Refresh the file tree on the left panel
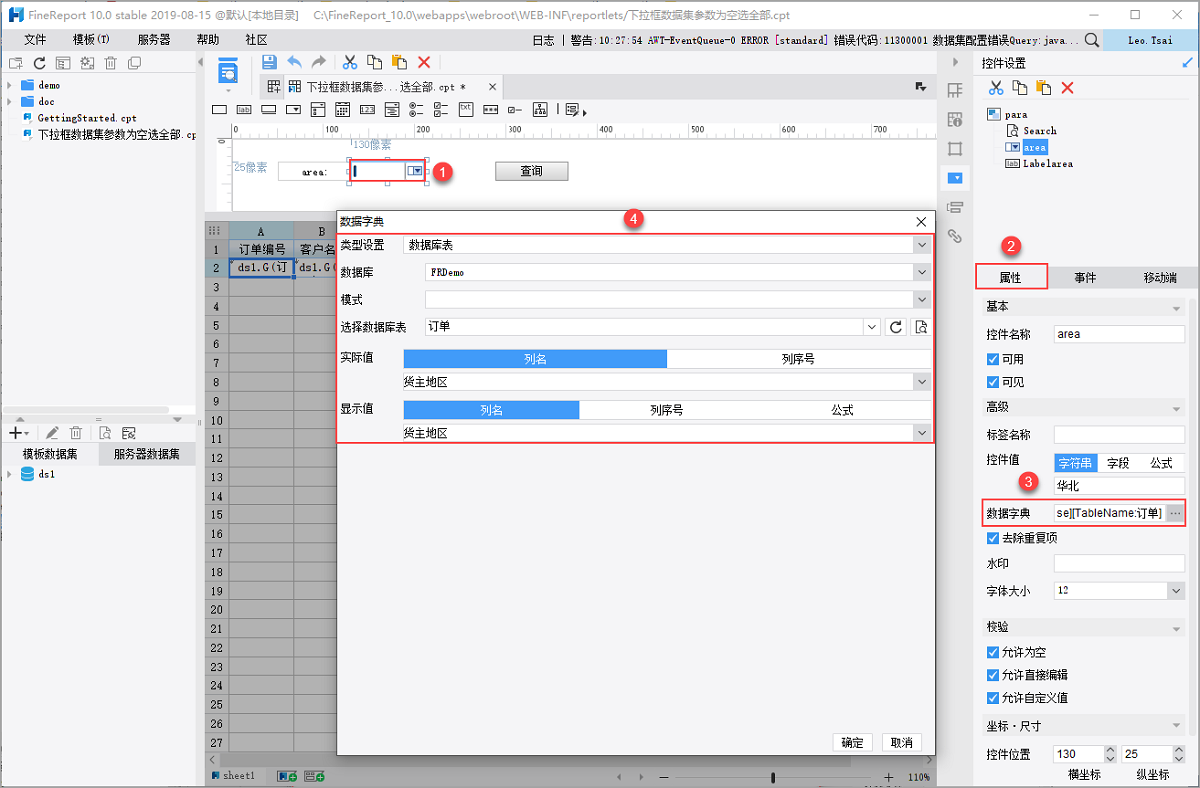Viewport: 1200px width, 788px height. pyautogui.click(x=40, y=63)
